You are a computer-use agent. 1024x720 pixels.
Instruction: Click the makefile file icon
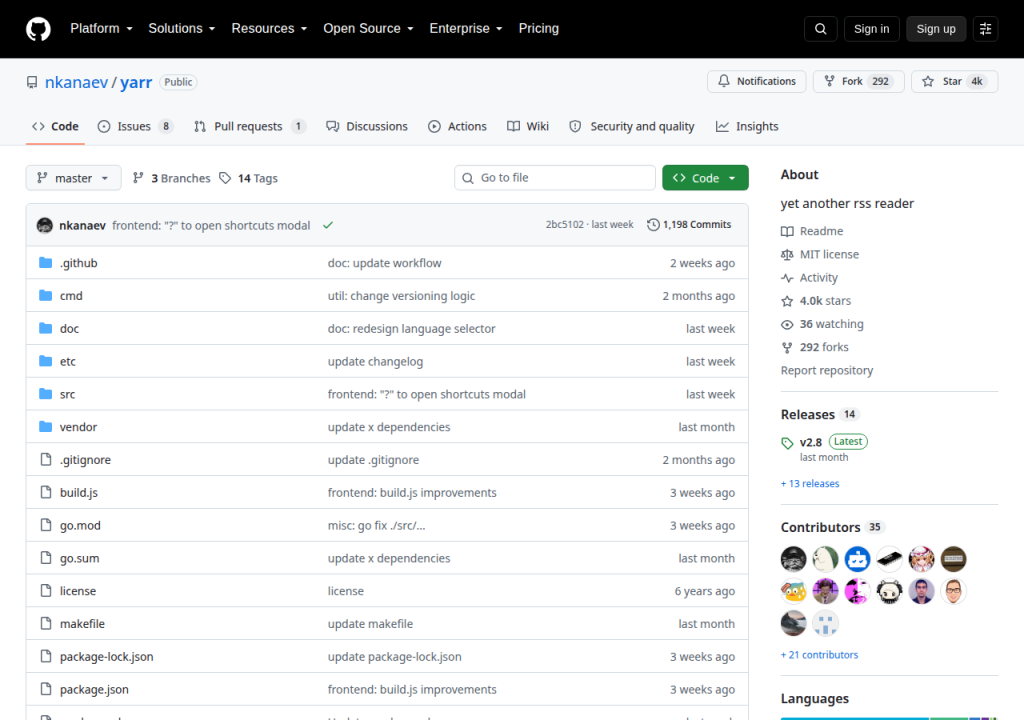(x=45, y=623)
